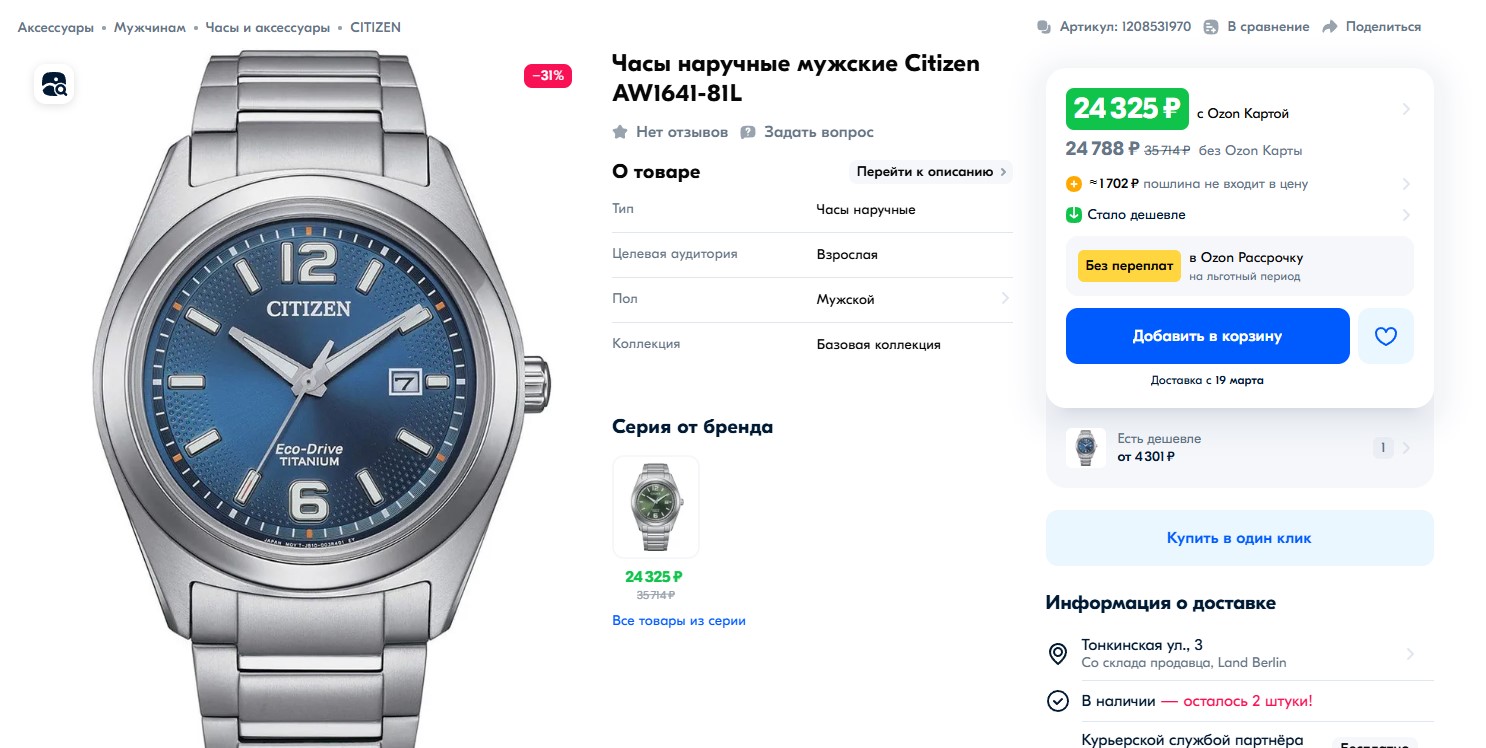Click 'Перейти к описанию' button
This screenshot has height=748, width=1486.
pos(931,171)
